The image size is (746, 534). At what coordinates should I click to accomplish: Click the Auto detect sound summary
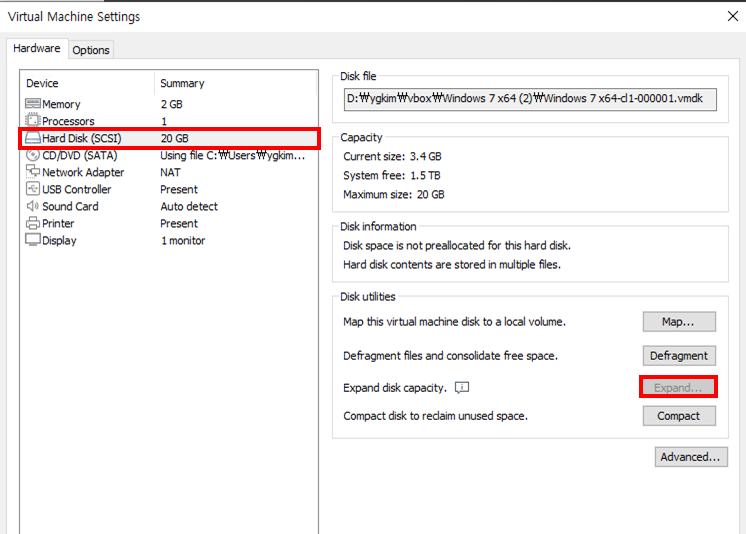click(x=189, y=207)
